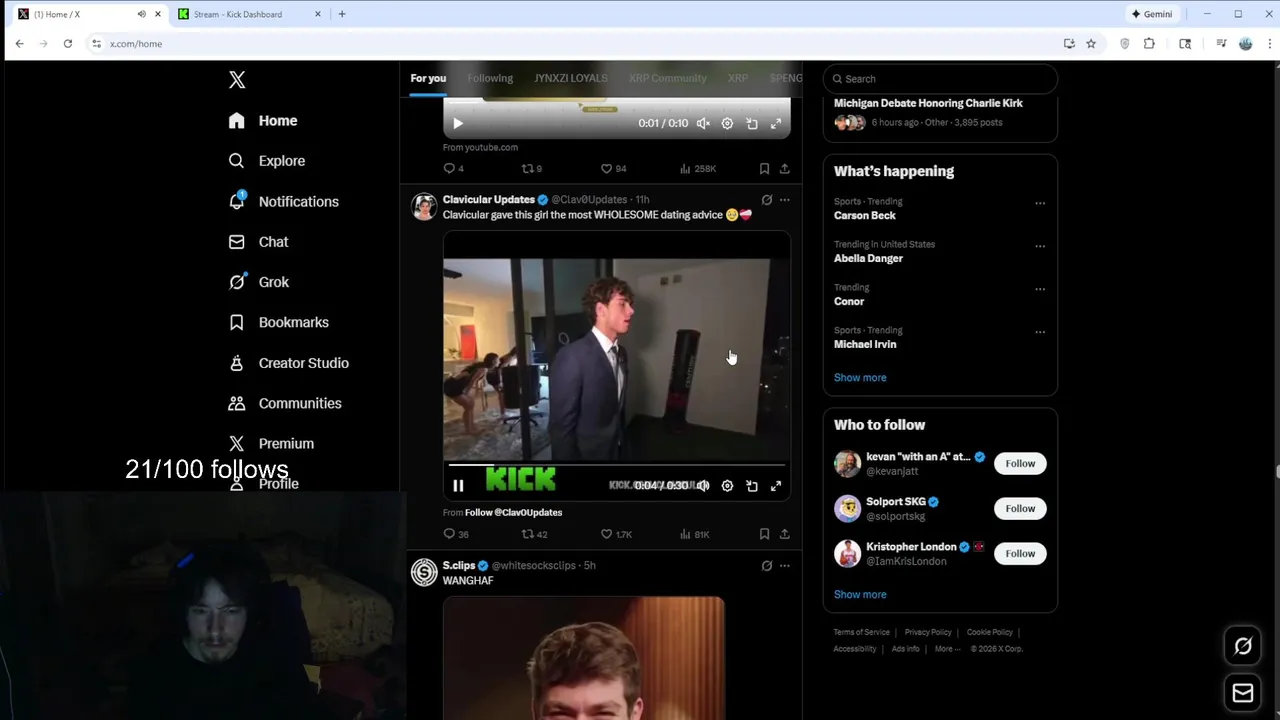Reply to top post with 4 replies
The width and height of the screenshot is (1280, 720).
(x=453, y=168)
